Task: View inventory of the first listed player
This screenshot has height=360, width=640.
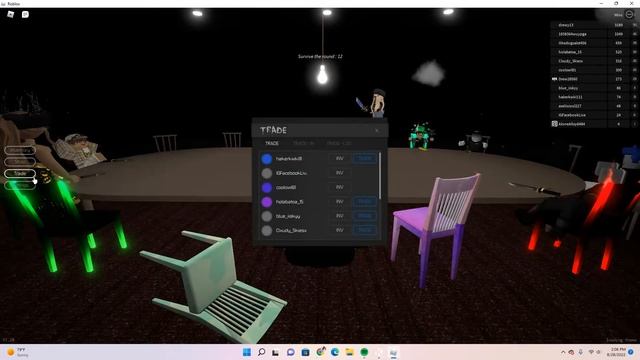Action: (339, 158)
